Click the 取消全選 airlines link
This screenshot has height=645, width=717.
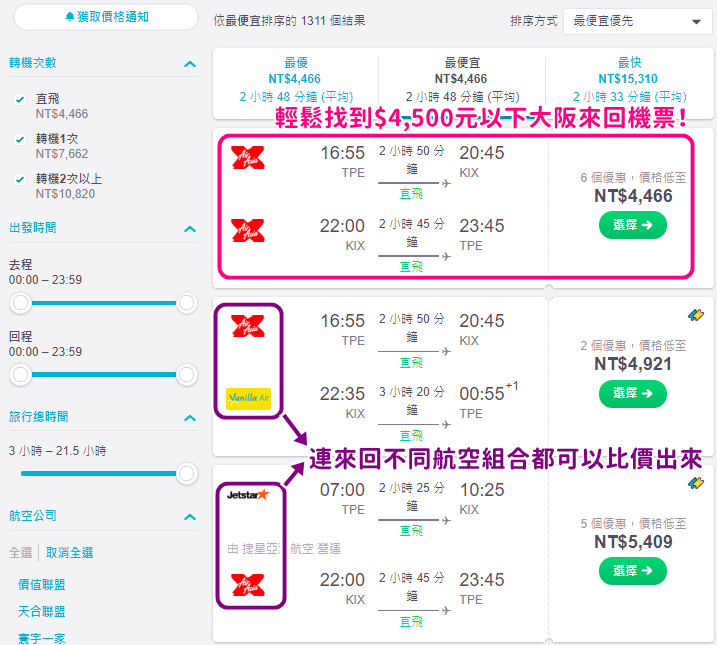(x=70, y=553)
